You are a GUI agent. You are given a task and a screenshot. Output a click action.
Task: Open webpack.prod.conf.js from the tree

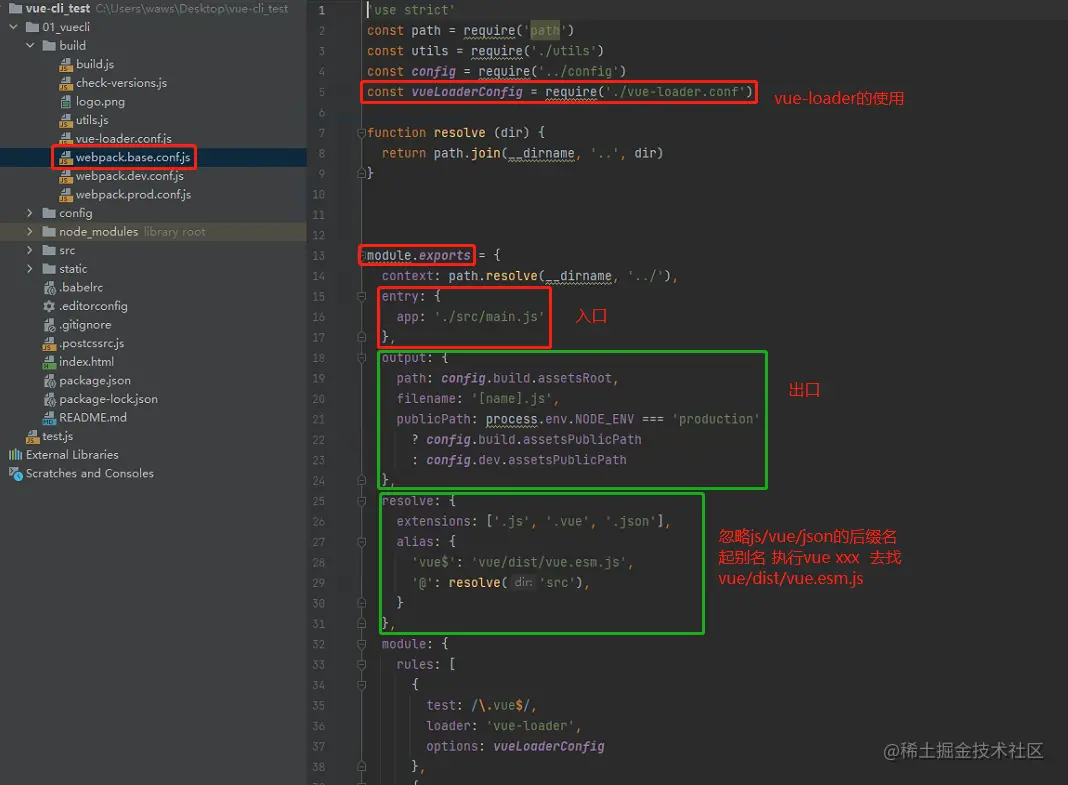pos(133,195)
